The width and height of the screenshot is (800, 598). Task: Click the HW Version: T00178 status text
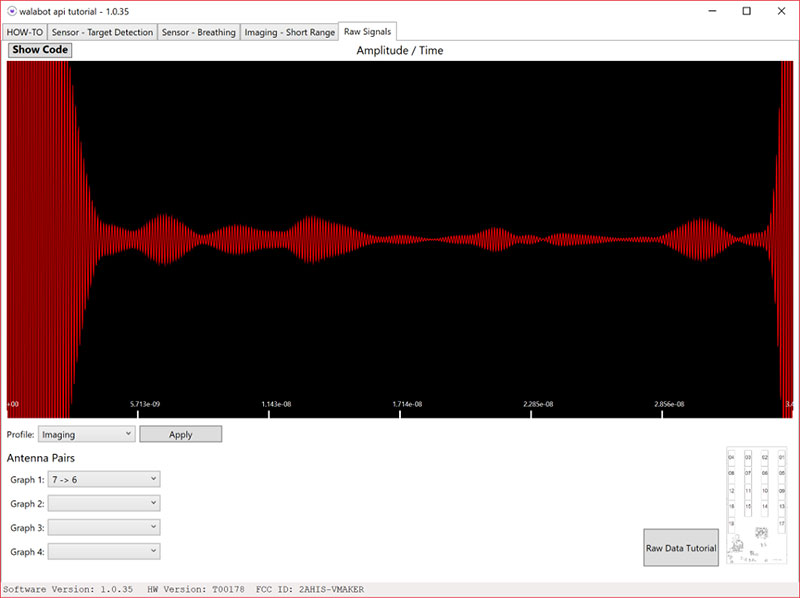click(x=195, y=589)
